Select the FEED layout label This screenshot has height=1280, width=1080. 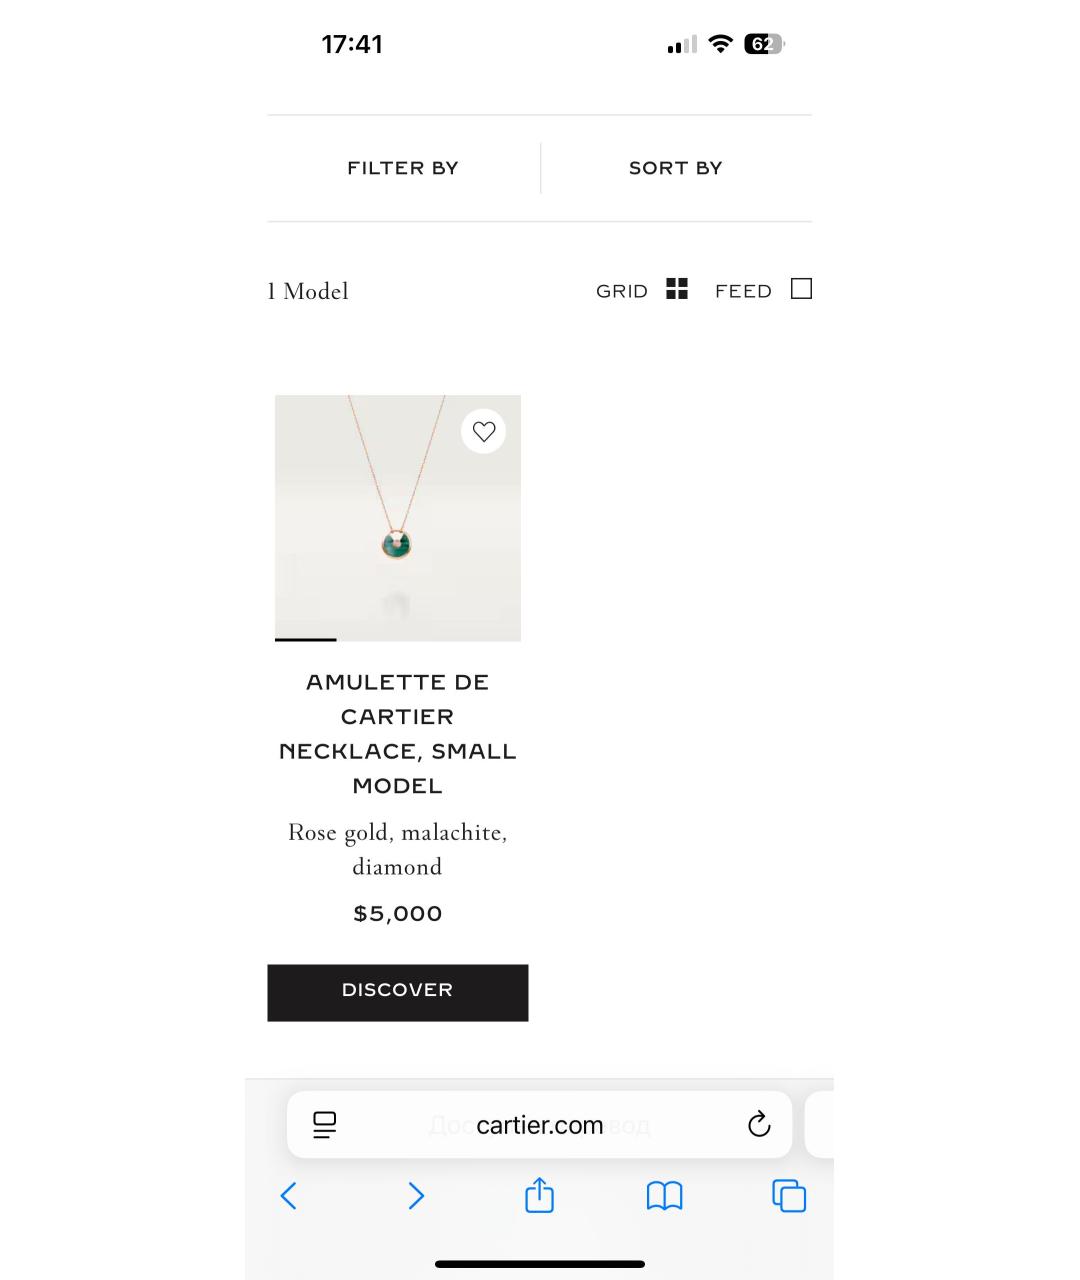pos(743,291)
